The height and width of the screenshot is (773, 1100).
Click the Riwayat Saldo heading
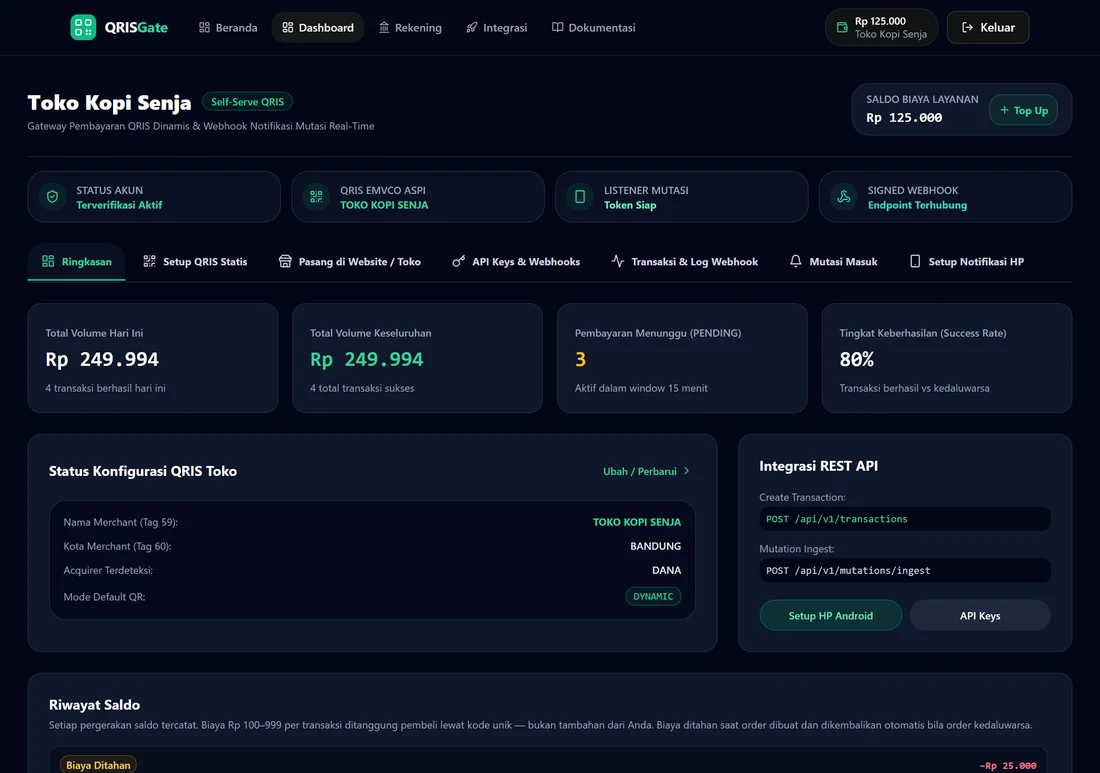(94, 705)
